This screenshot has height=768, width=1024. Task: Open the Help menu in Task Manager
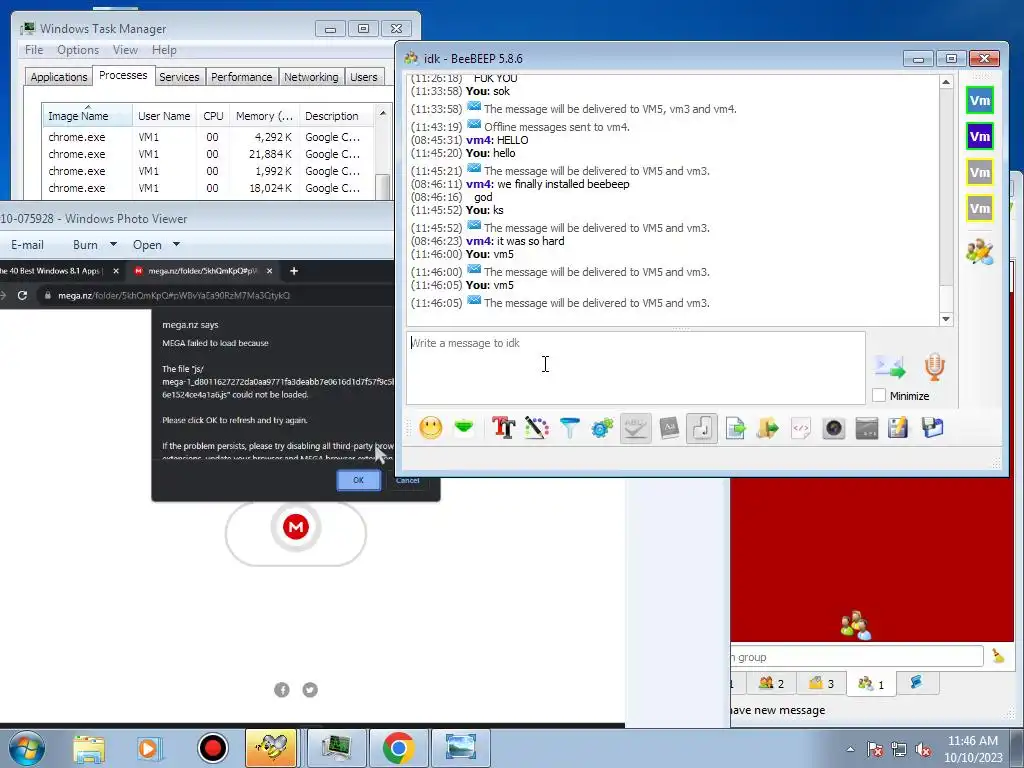[x=164, y=50]
